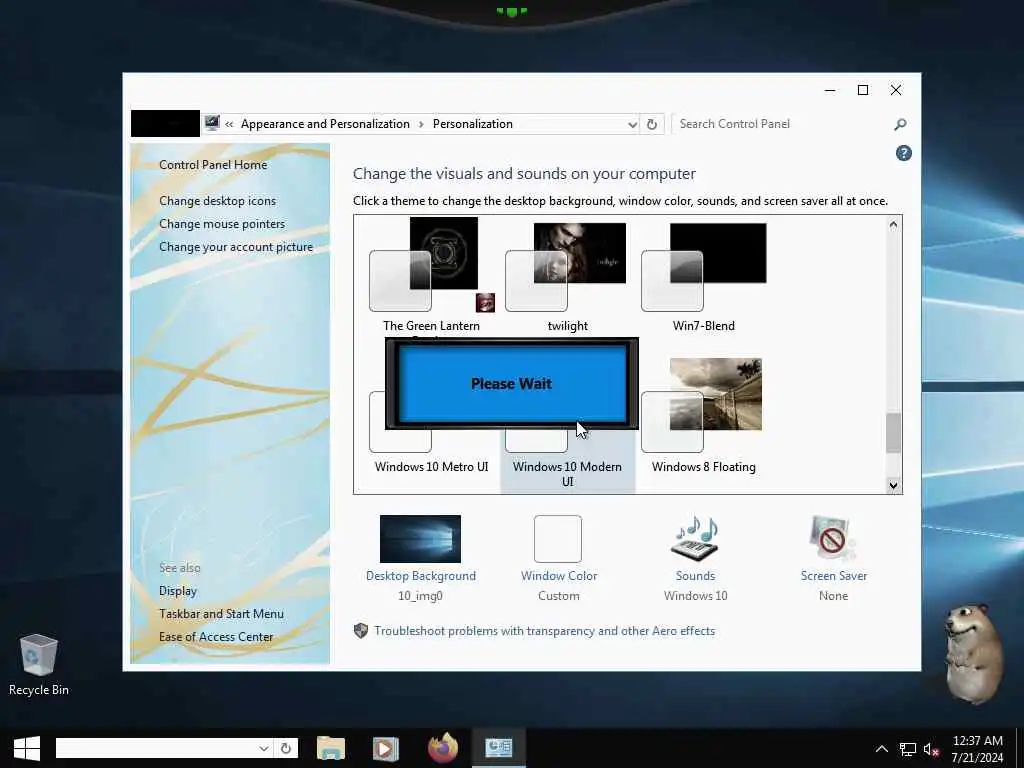Open the media player taskbar icon
The image size is (1024, 768).
(x=385, y=748)
